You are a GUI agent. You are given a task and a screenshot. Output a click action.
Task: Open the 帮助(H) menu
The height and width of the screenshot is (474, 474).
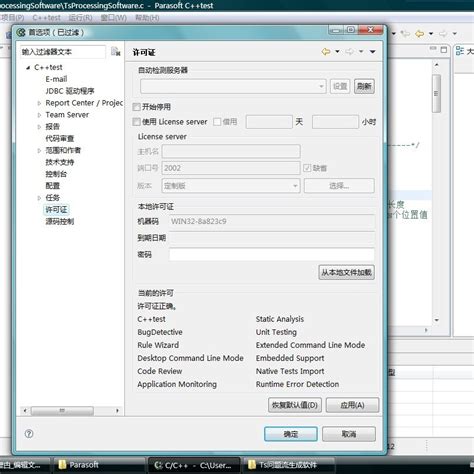click(x=147, y=18)
